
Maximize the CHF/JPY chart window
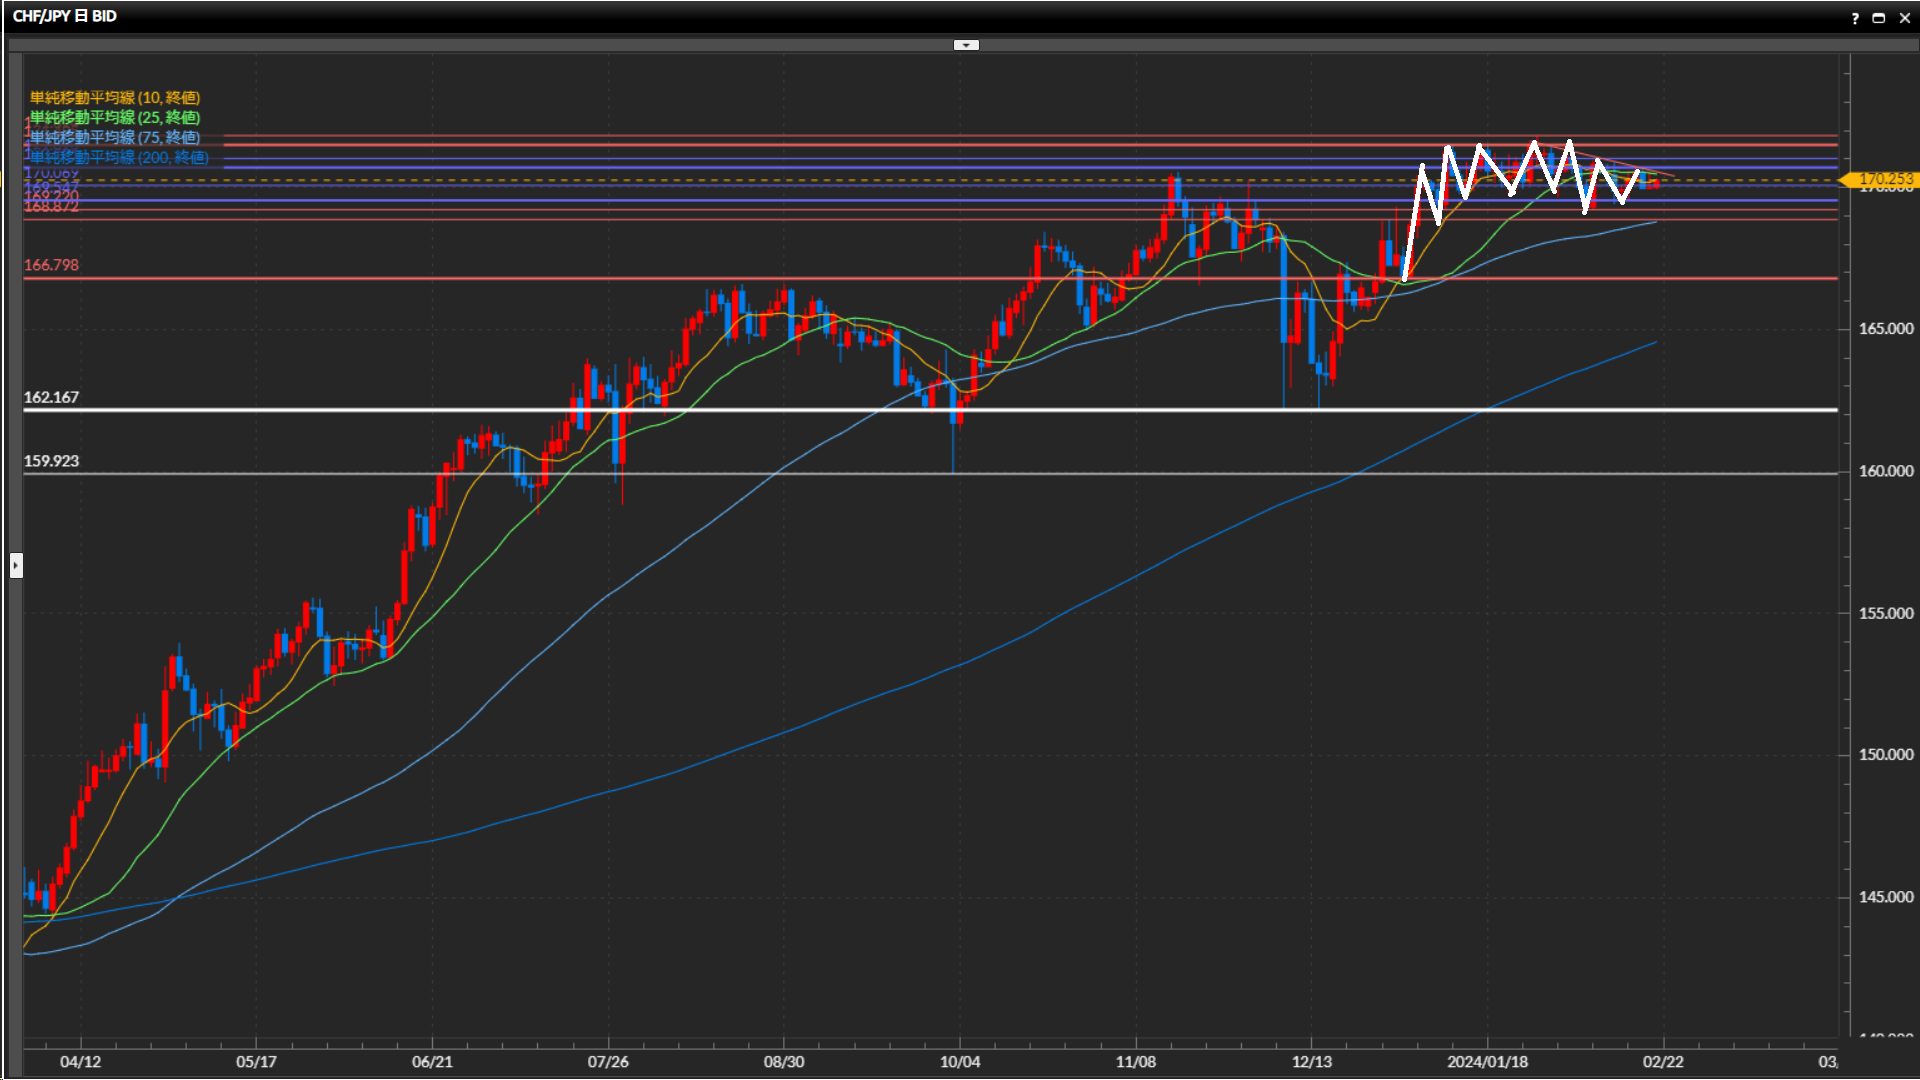[x=1879, y=18]
